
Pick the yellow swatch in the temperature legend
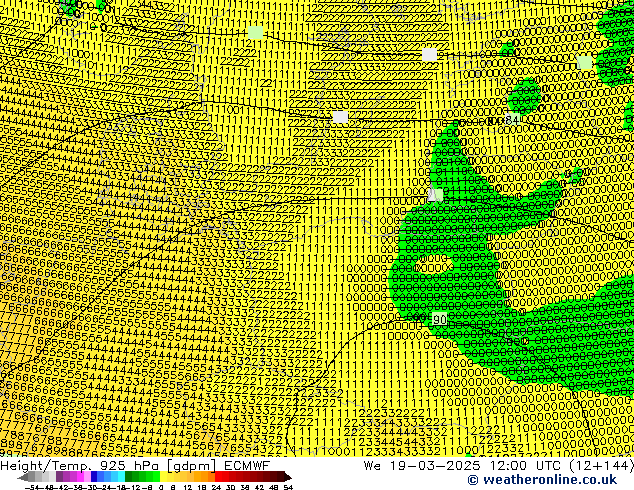(163, 477)
